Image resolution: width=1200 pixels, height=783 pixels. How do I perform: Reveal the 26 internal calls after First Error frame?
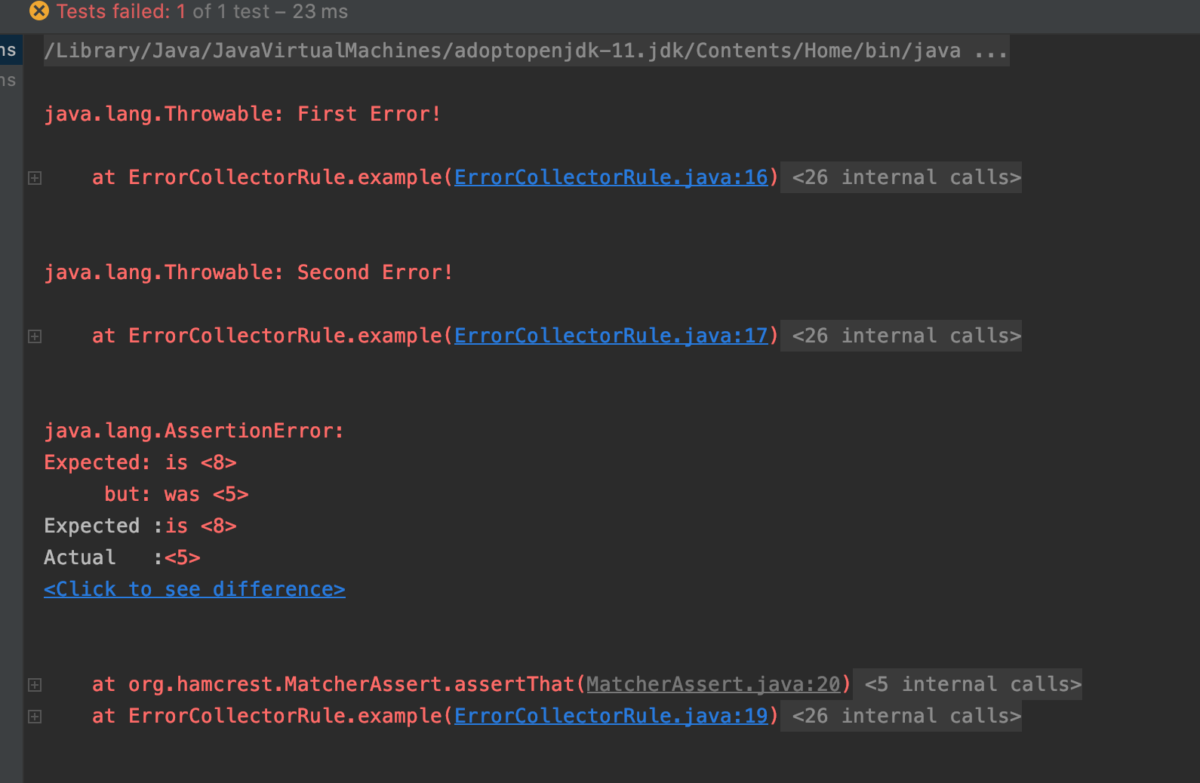click(900, 177)
